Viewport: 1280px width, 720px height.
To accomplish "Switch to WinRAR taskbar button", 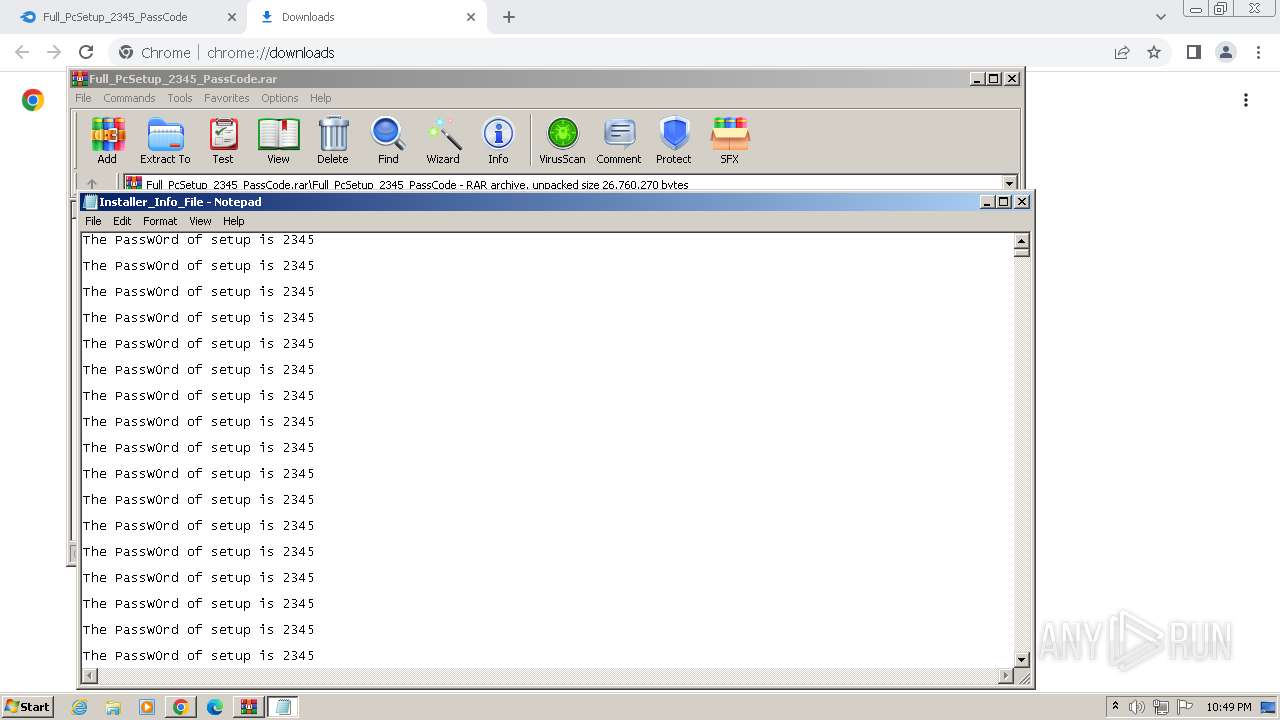I will click(x=248, y=707).
